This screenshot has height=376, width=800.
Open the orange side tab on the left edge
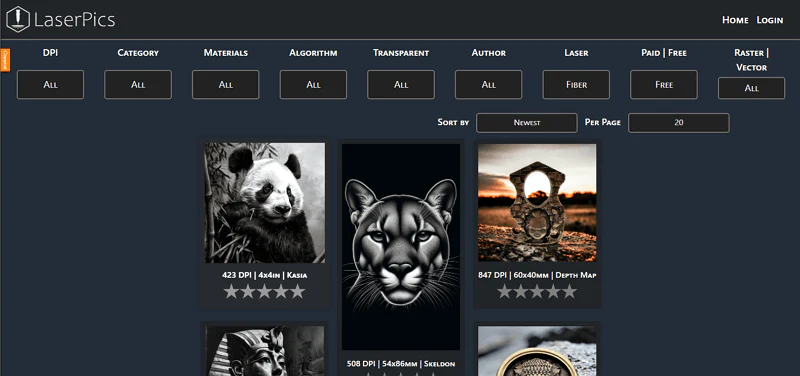(5, 60)
